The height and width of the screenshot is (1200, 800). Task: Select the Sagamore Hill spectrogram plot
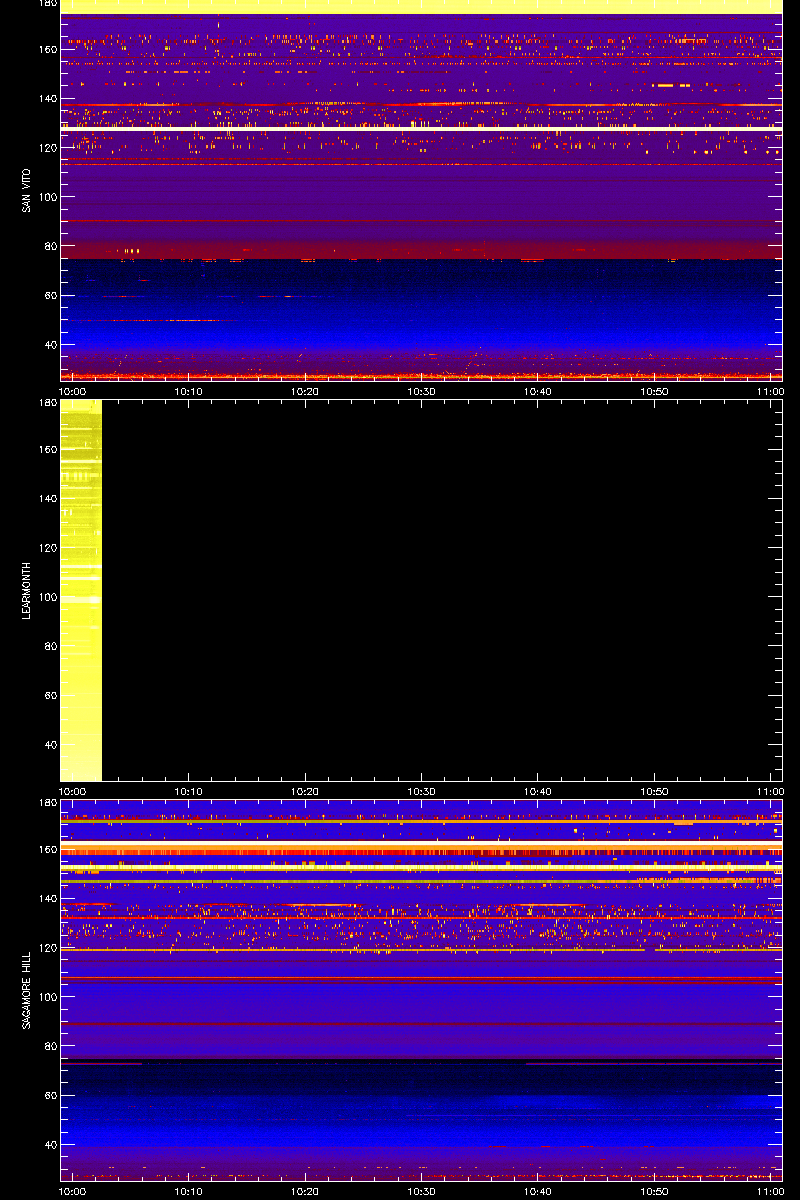pyautogui.click(x=421, y=990)
